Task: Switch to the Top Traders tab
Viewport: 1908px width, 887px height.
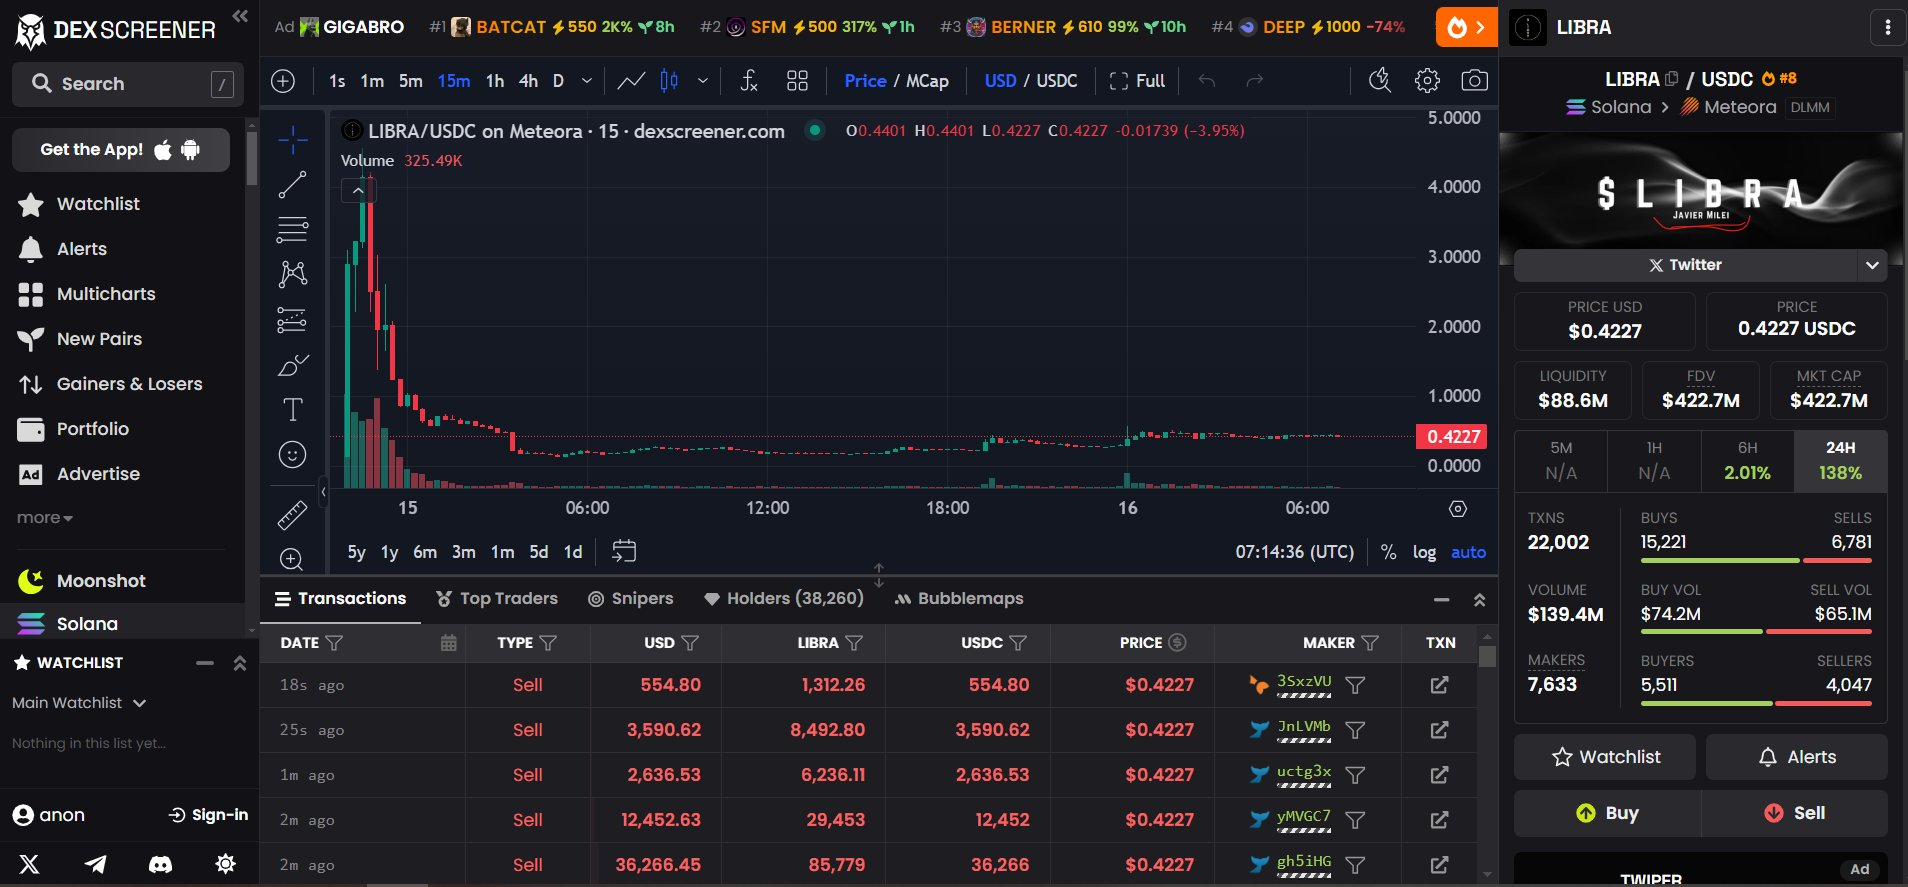Action: point(497,598)
